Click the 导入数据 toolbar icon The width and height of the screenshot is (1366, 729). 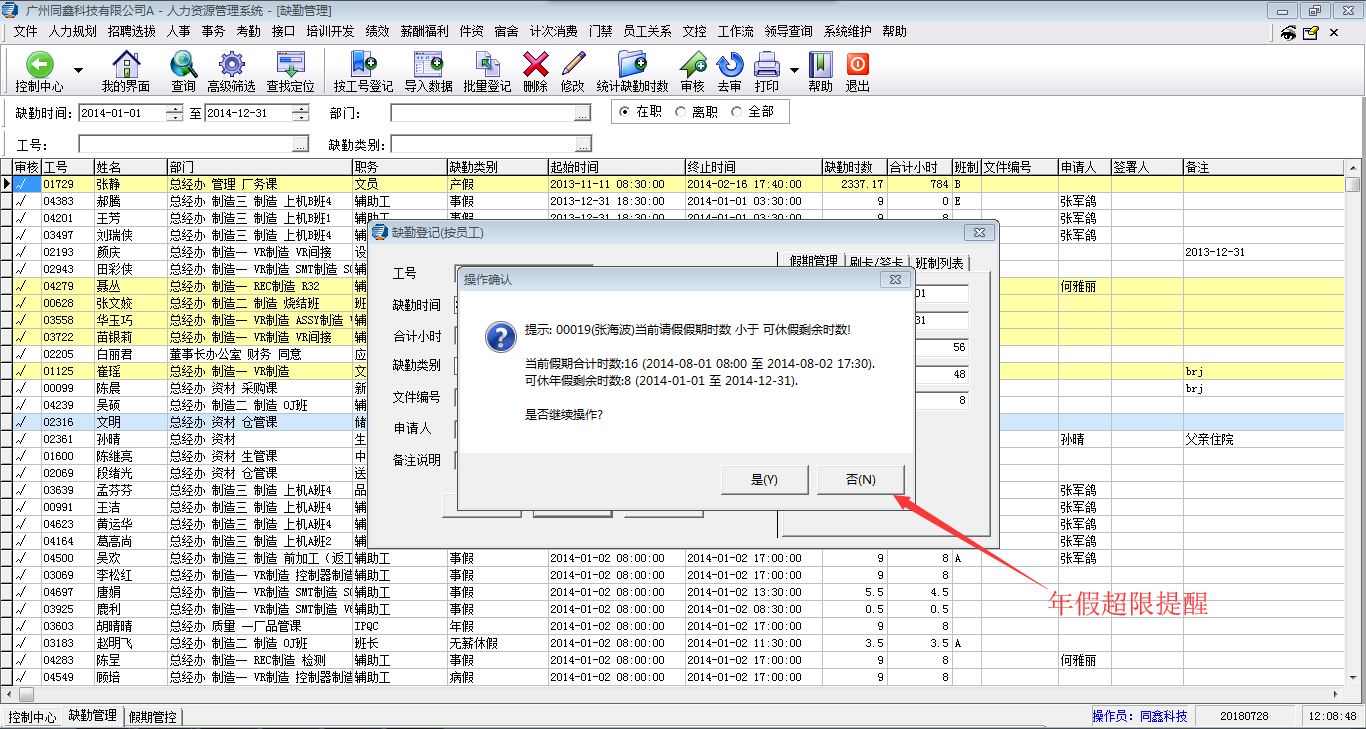click(428, 66)
